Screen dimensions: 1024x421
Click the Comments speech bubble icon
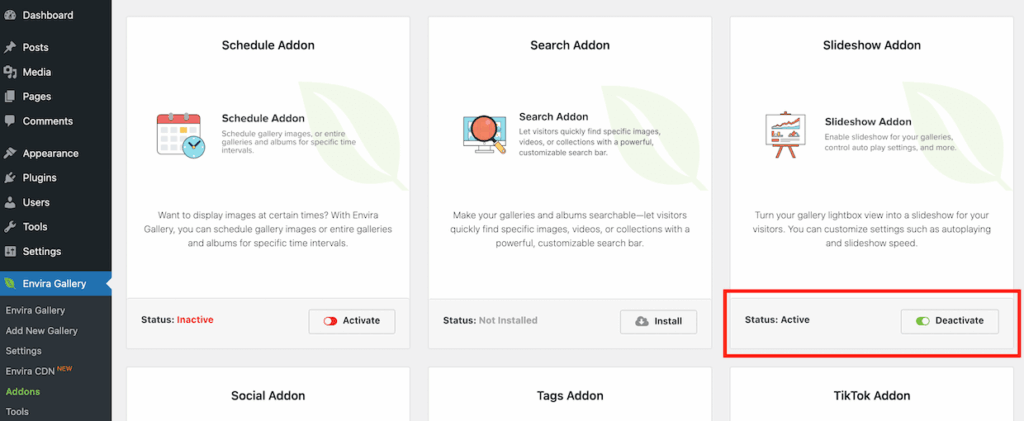(x=10, y=121)
